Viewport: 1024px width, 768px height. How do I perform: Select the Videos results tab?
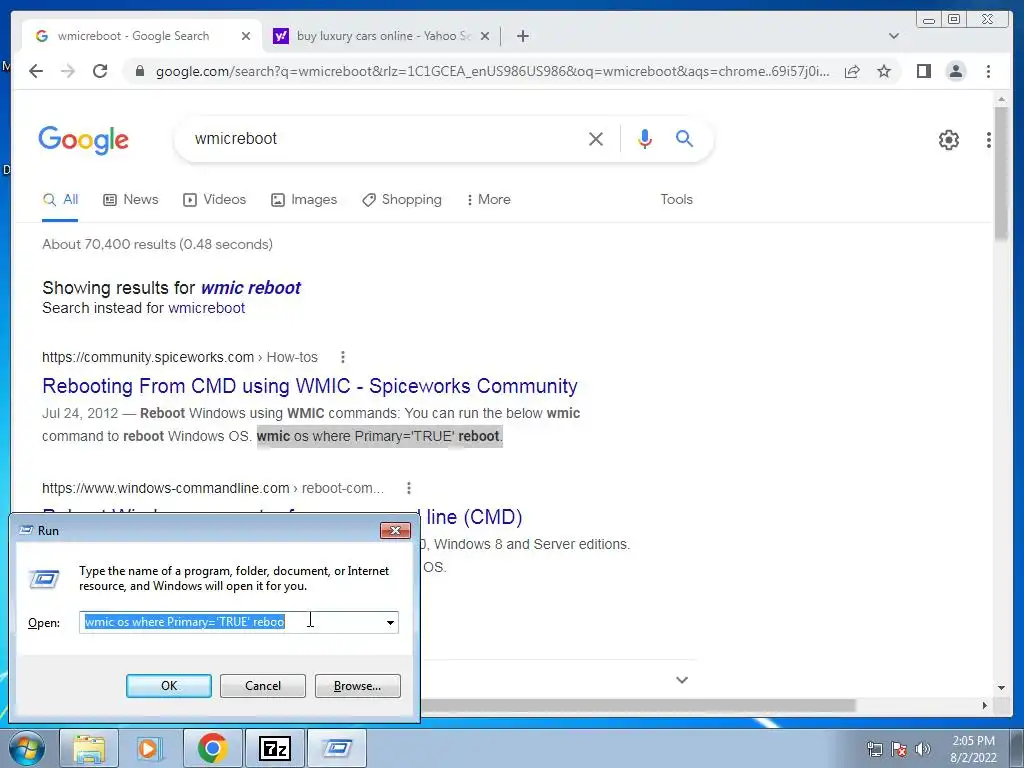214,199
